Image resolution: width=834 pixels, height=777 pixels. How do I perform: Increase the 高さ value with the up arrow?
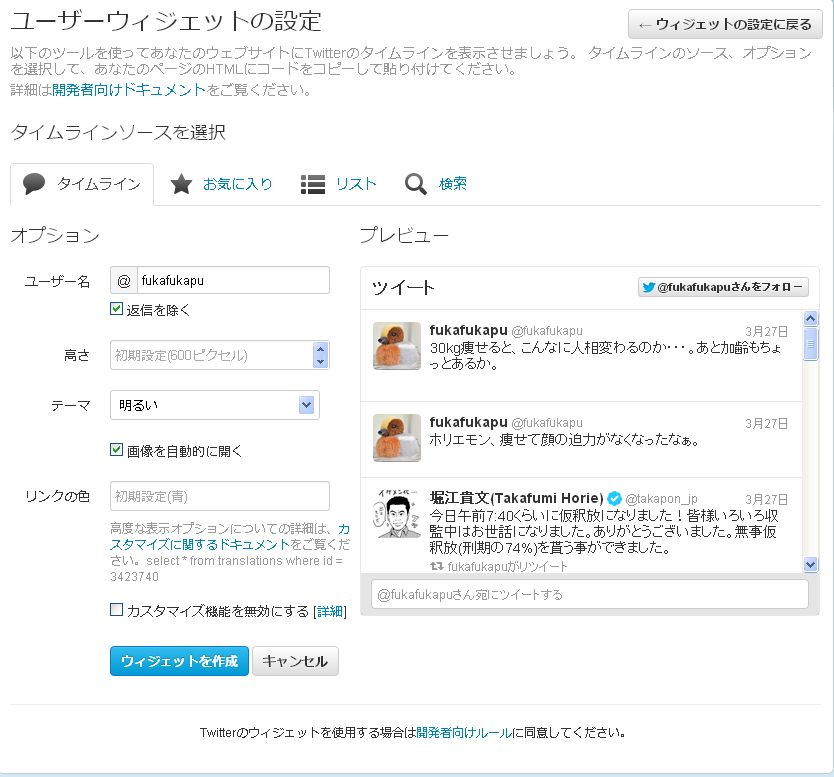320,349
